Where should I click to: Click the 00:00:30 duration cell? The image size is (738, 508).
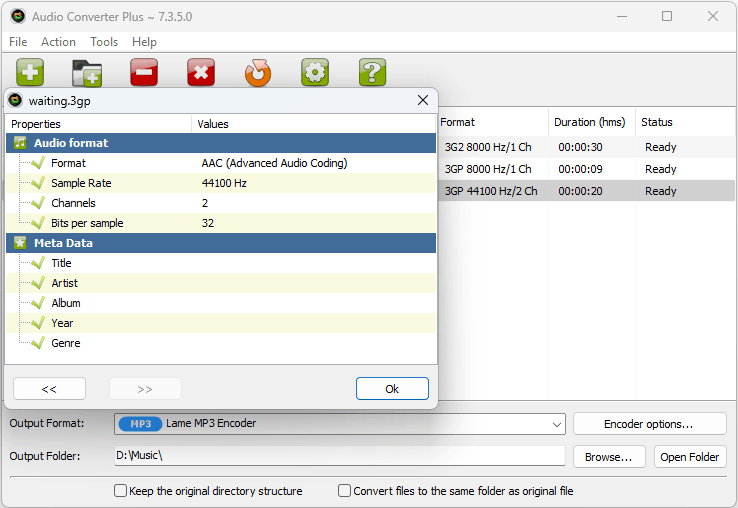[x=580, y=147]
